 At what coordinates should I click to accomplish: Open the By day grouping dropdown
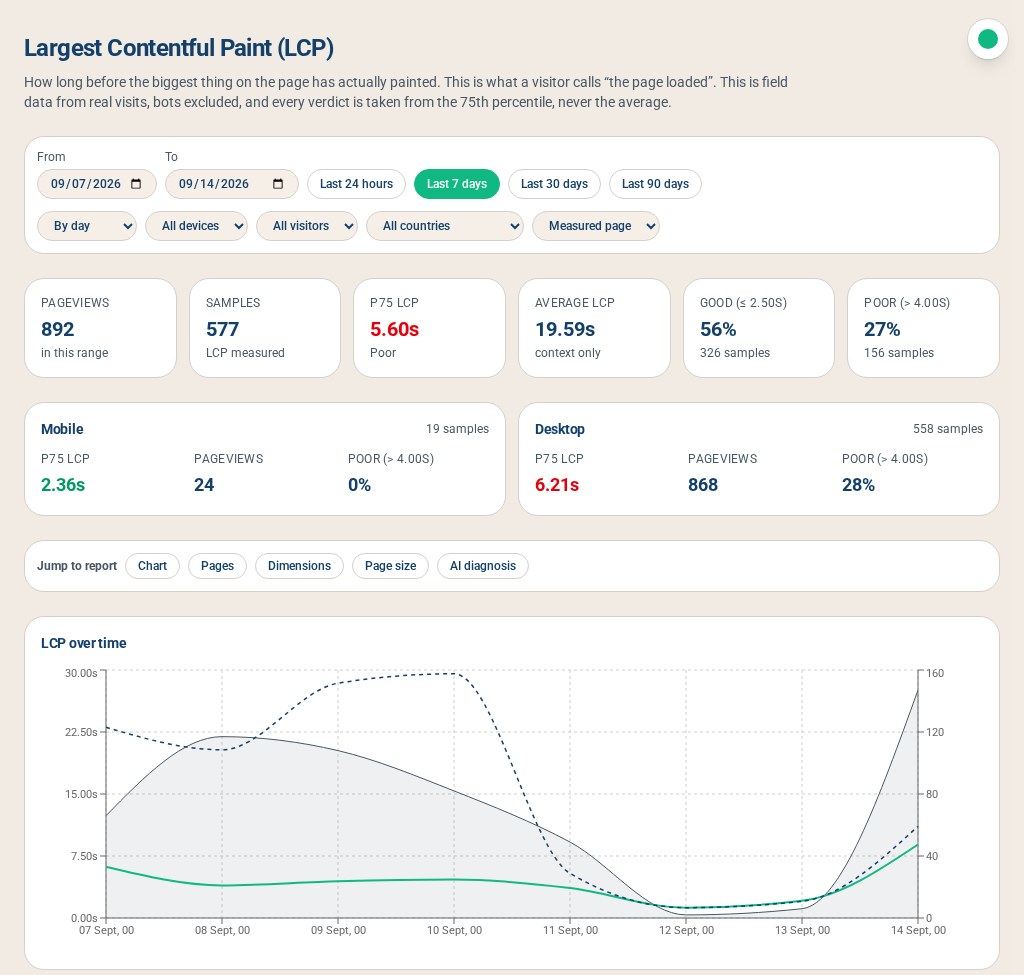pos(87,226)
